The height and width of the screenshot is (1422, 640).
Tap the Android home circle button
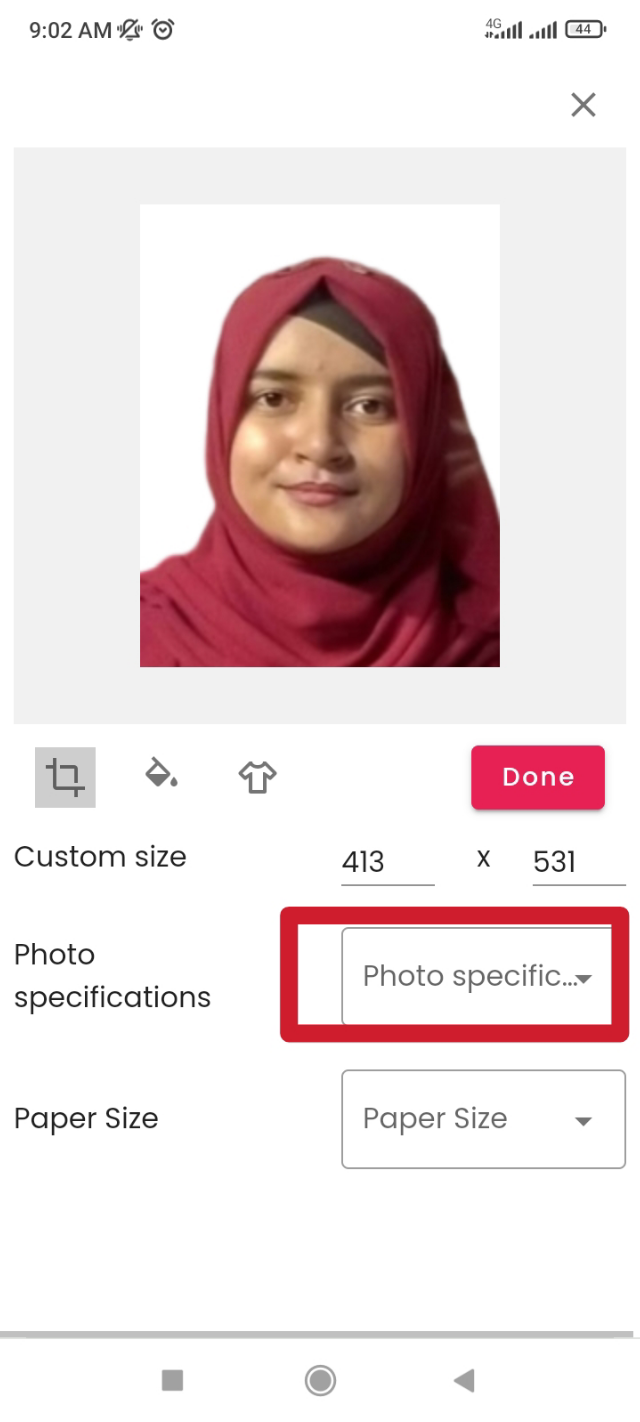pyautogui.click(x=320, y=1381)
